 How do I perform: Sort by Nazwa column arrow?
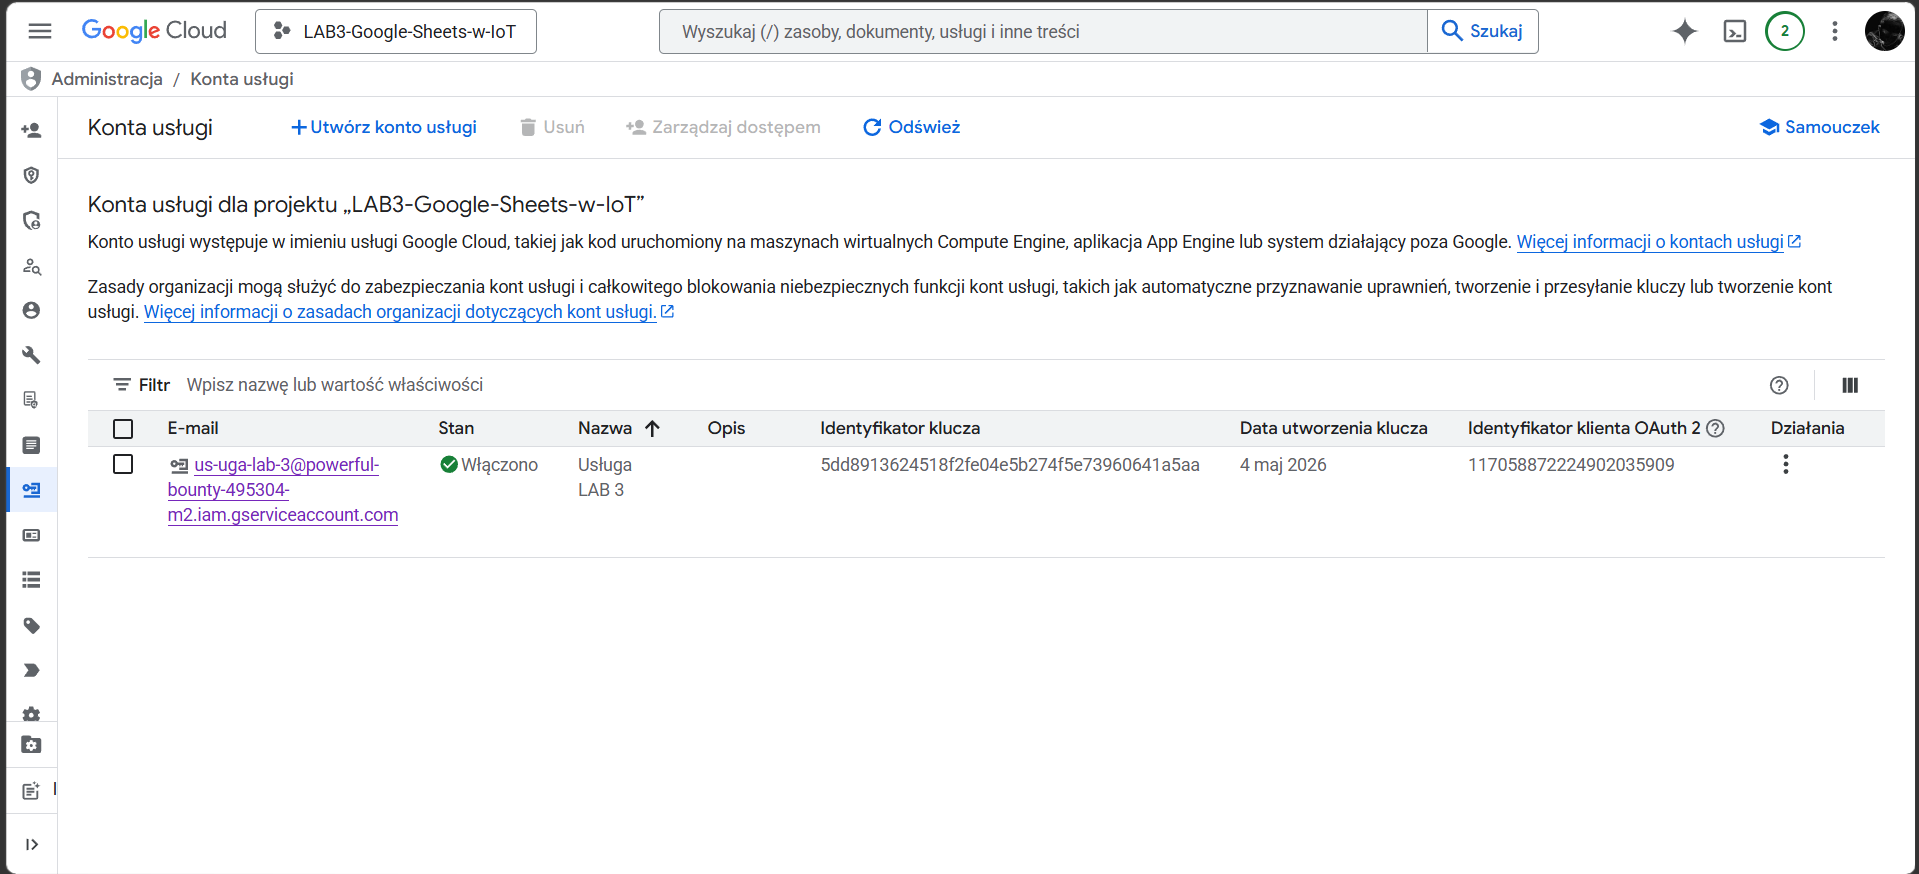tap(653, 428)
